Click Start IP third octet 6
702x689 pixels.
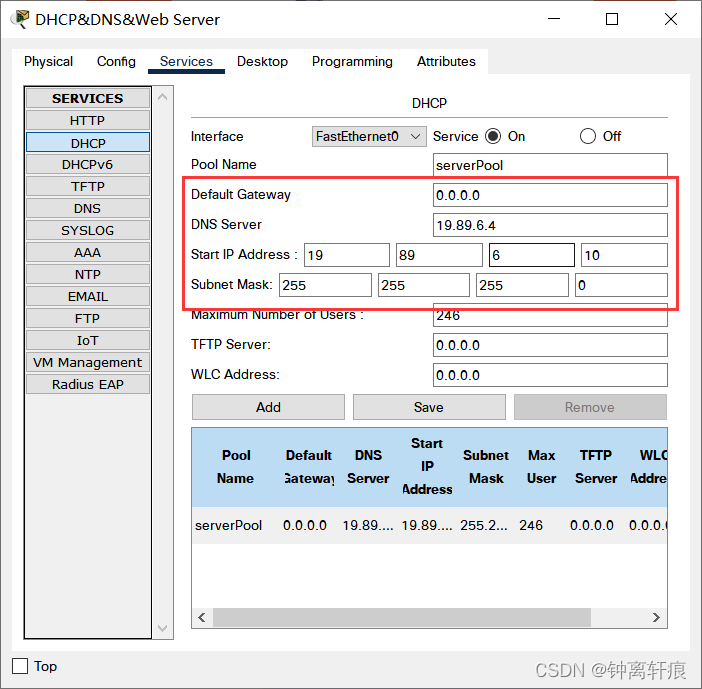[x=532, y=255]
